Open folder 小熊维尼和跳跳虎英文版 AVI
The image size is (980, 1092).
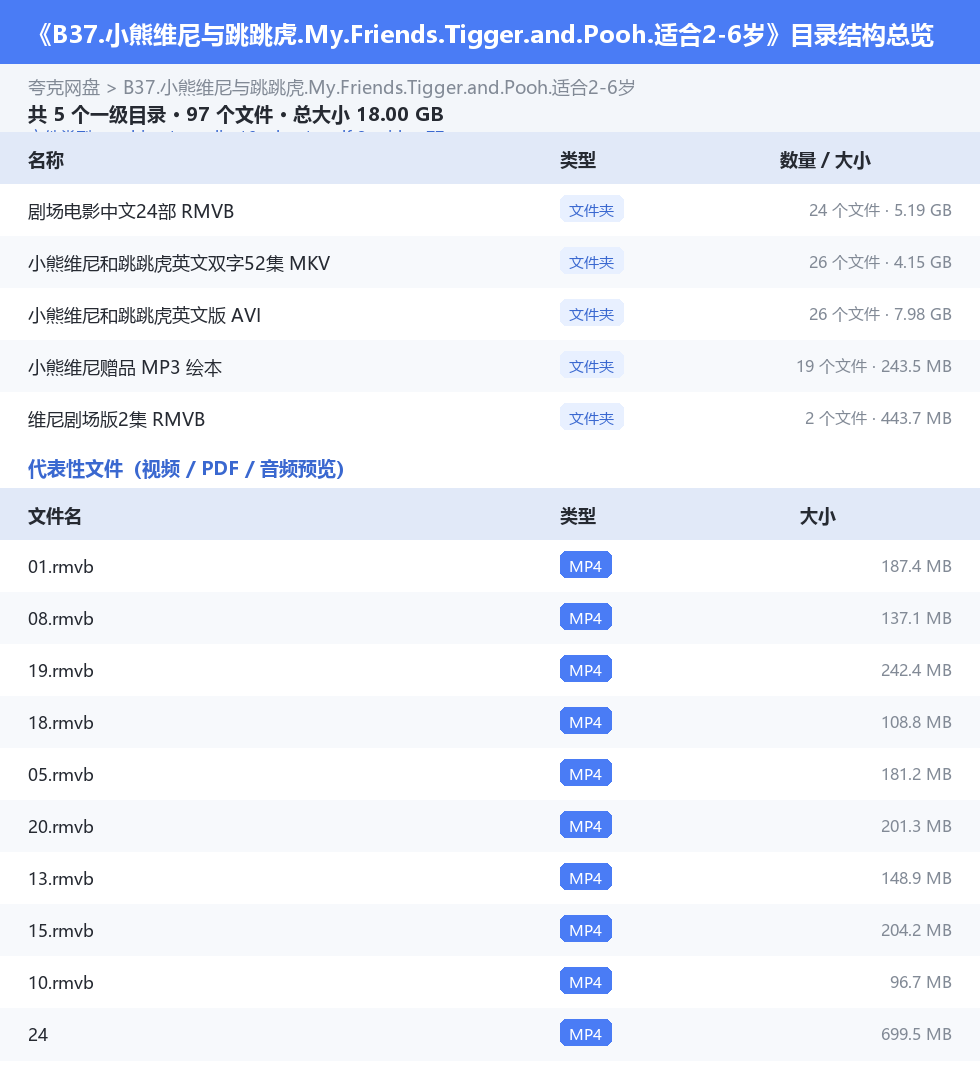click(x=144, y=315)
